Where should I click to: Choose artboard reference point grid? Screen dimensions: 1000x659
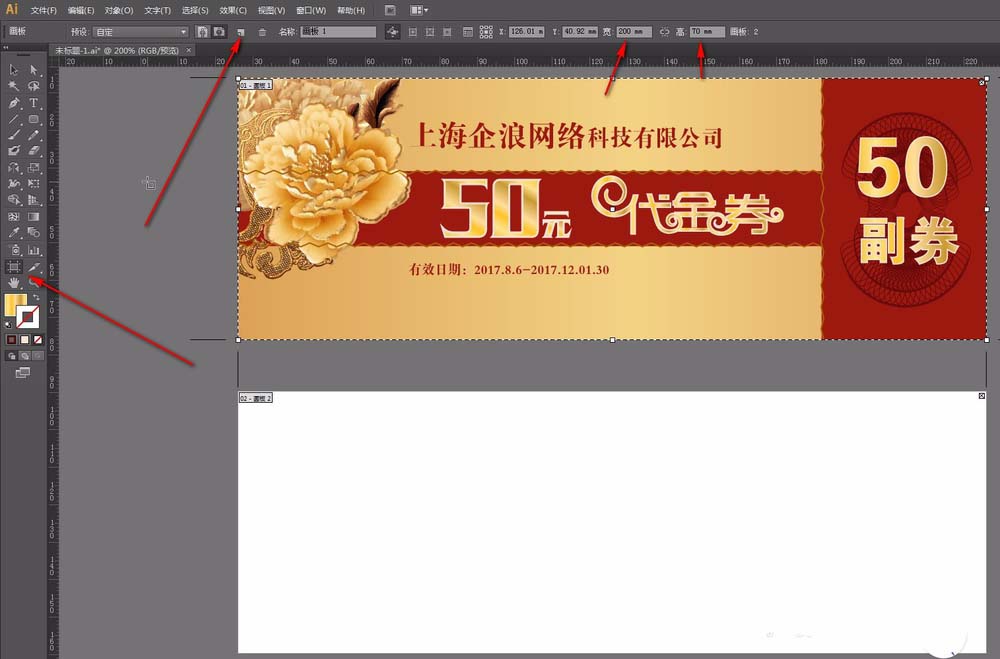click(x=486, y=32)
